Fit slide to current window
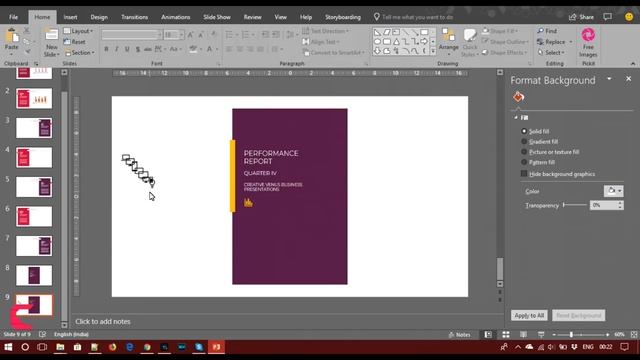 (634, 335)
